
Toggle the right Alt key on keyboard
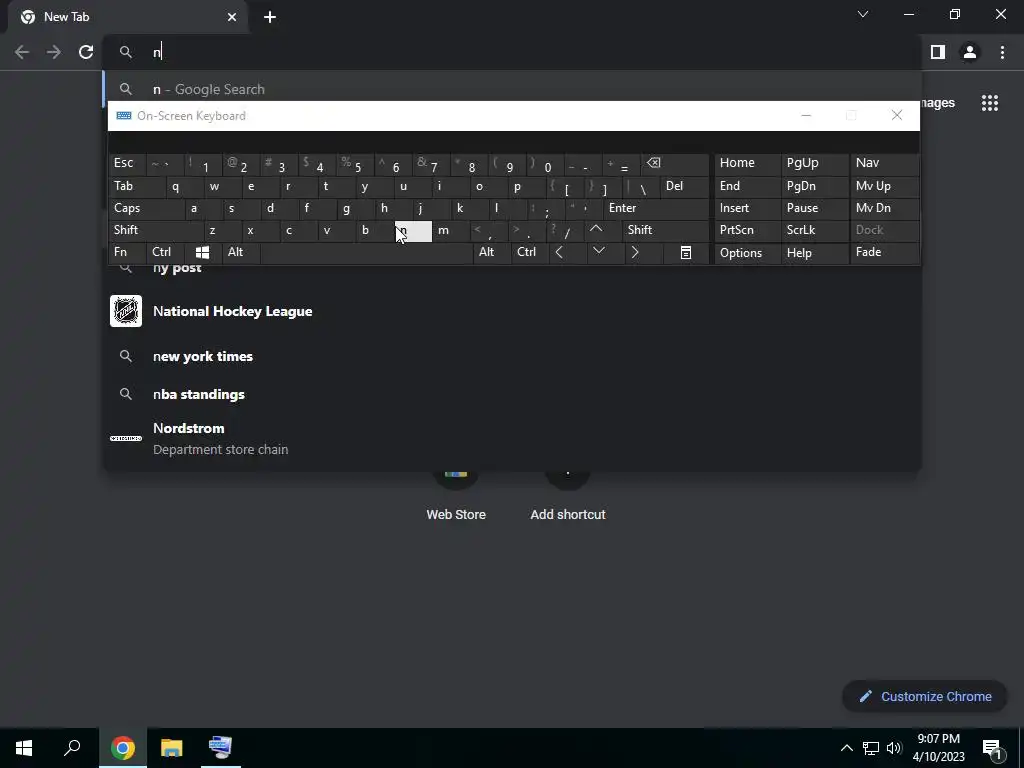click(492, 253)
